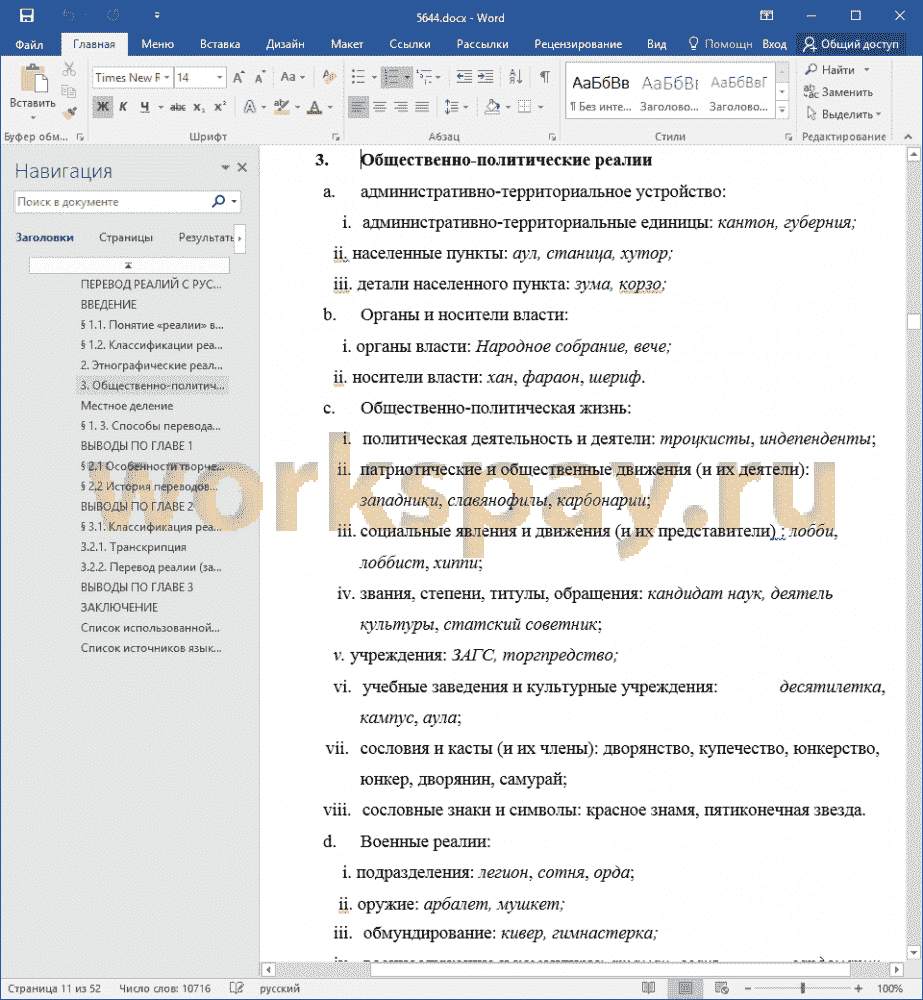Viewport: 923px width, 1000px height.
Task: Select the Без интервала style
Action: (600, 91)
